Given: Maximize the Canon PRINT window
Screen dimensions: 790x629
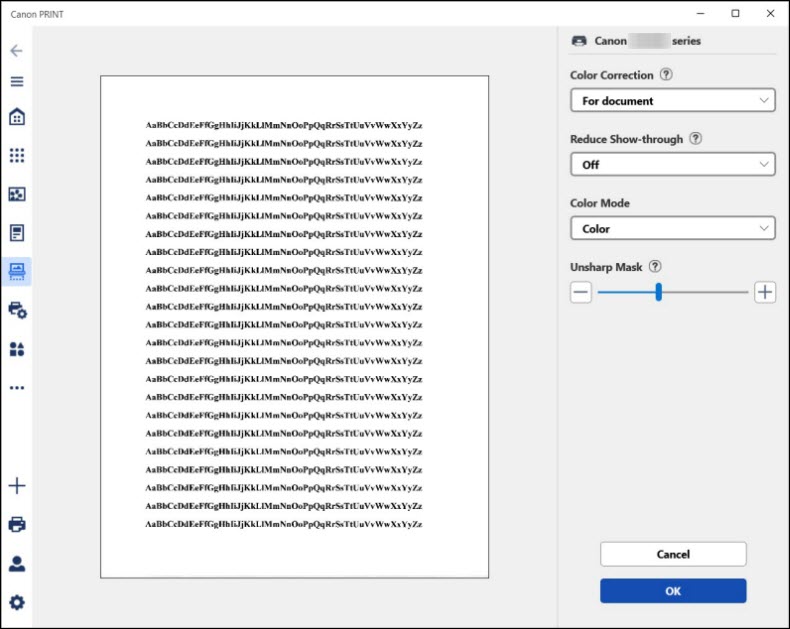Looking at the screenshot, I should (735, 14).
